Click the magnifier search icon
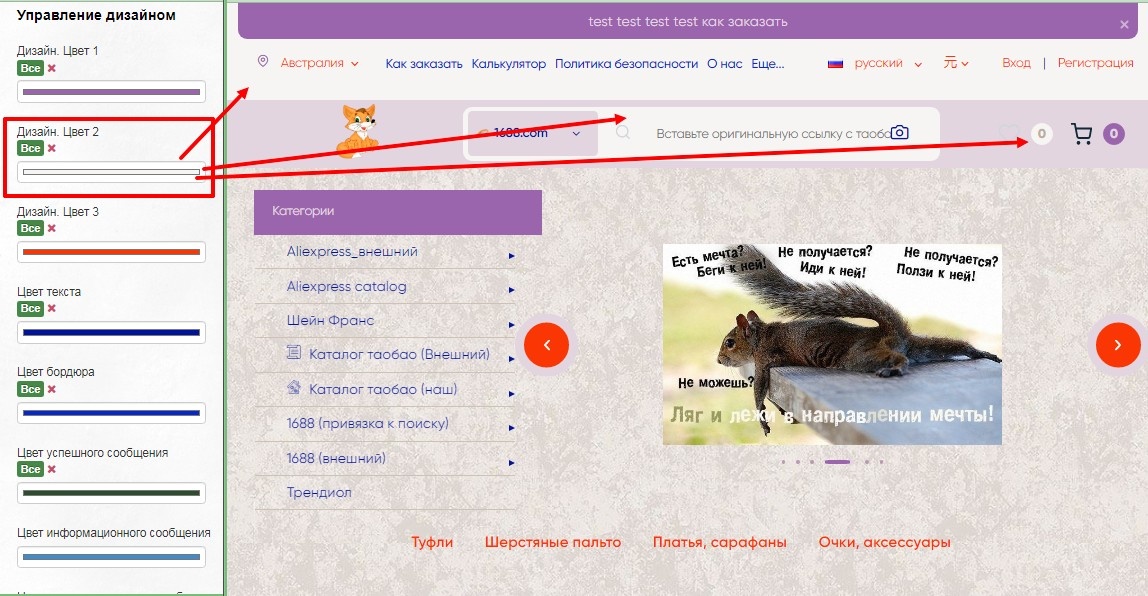Image resolution: width=1148 pixels, height=596 pixels. [622, 133]
